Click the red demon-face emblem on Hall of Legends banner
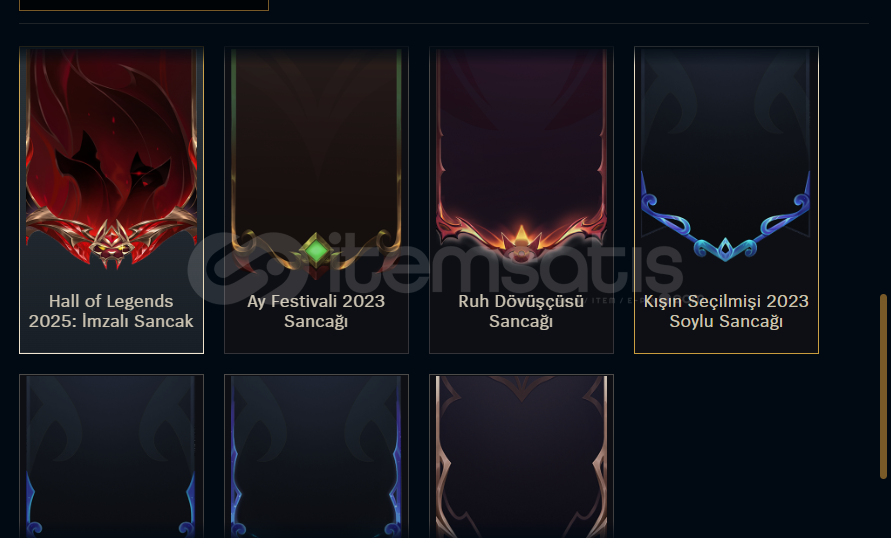Screen dimensions: 891x538 [x=112, y=243]
